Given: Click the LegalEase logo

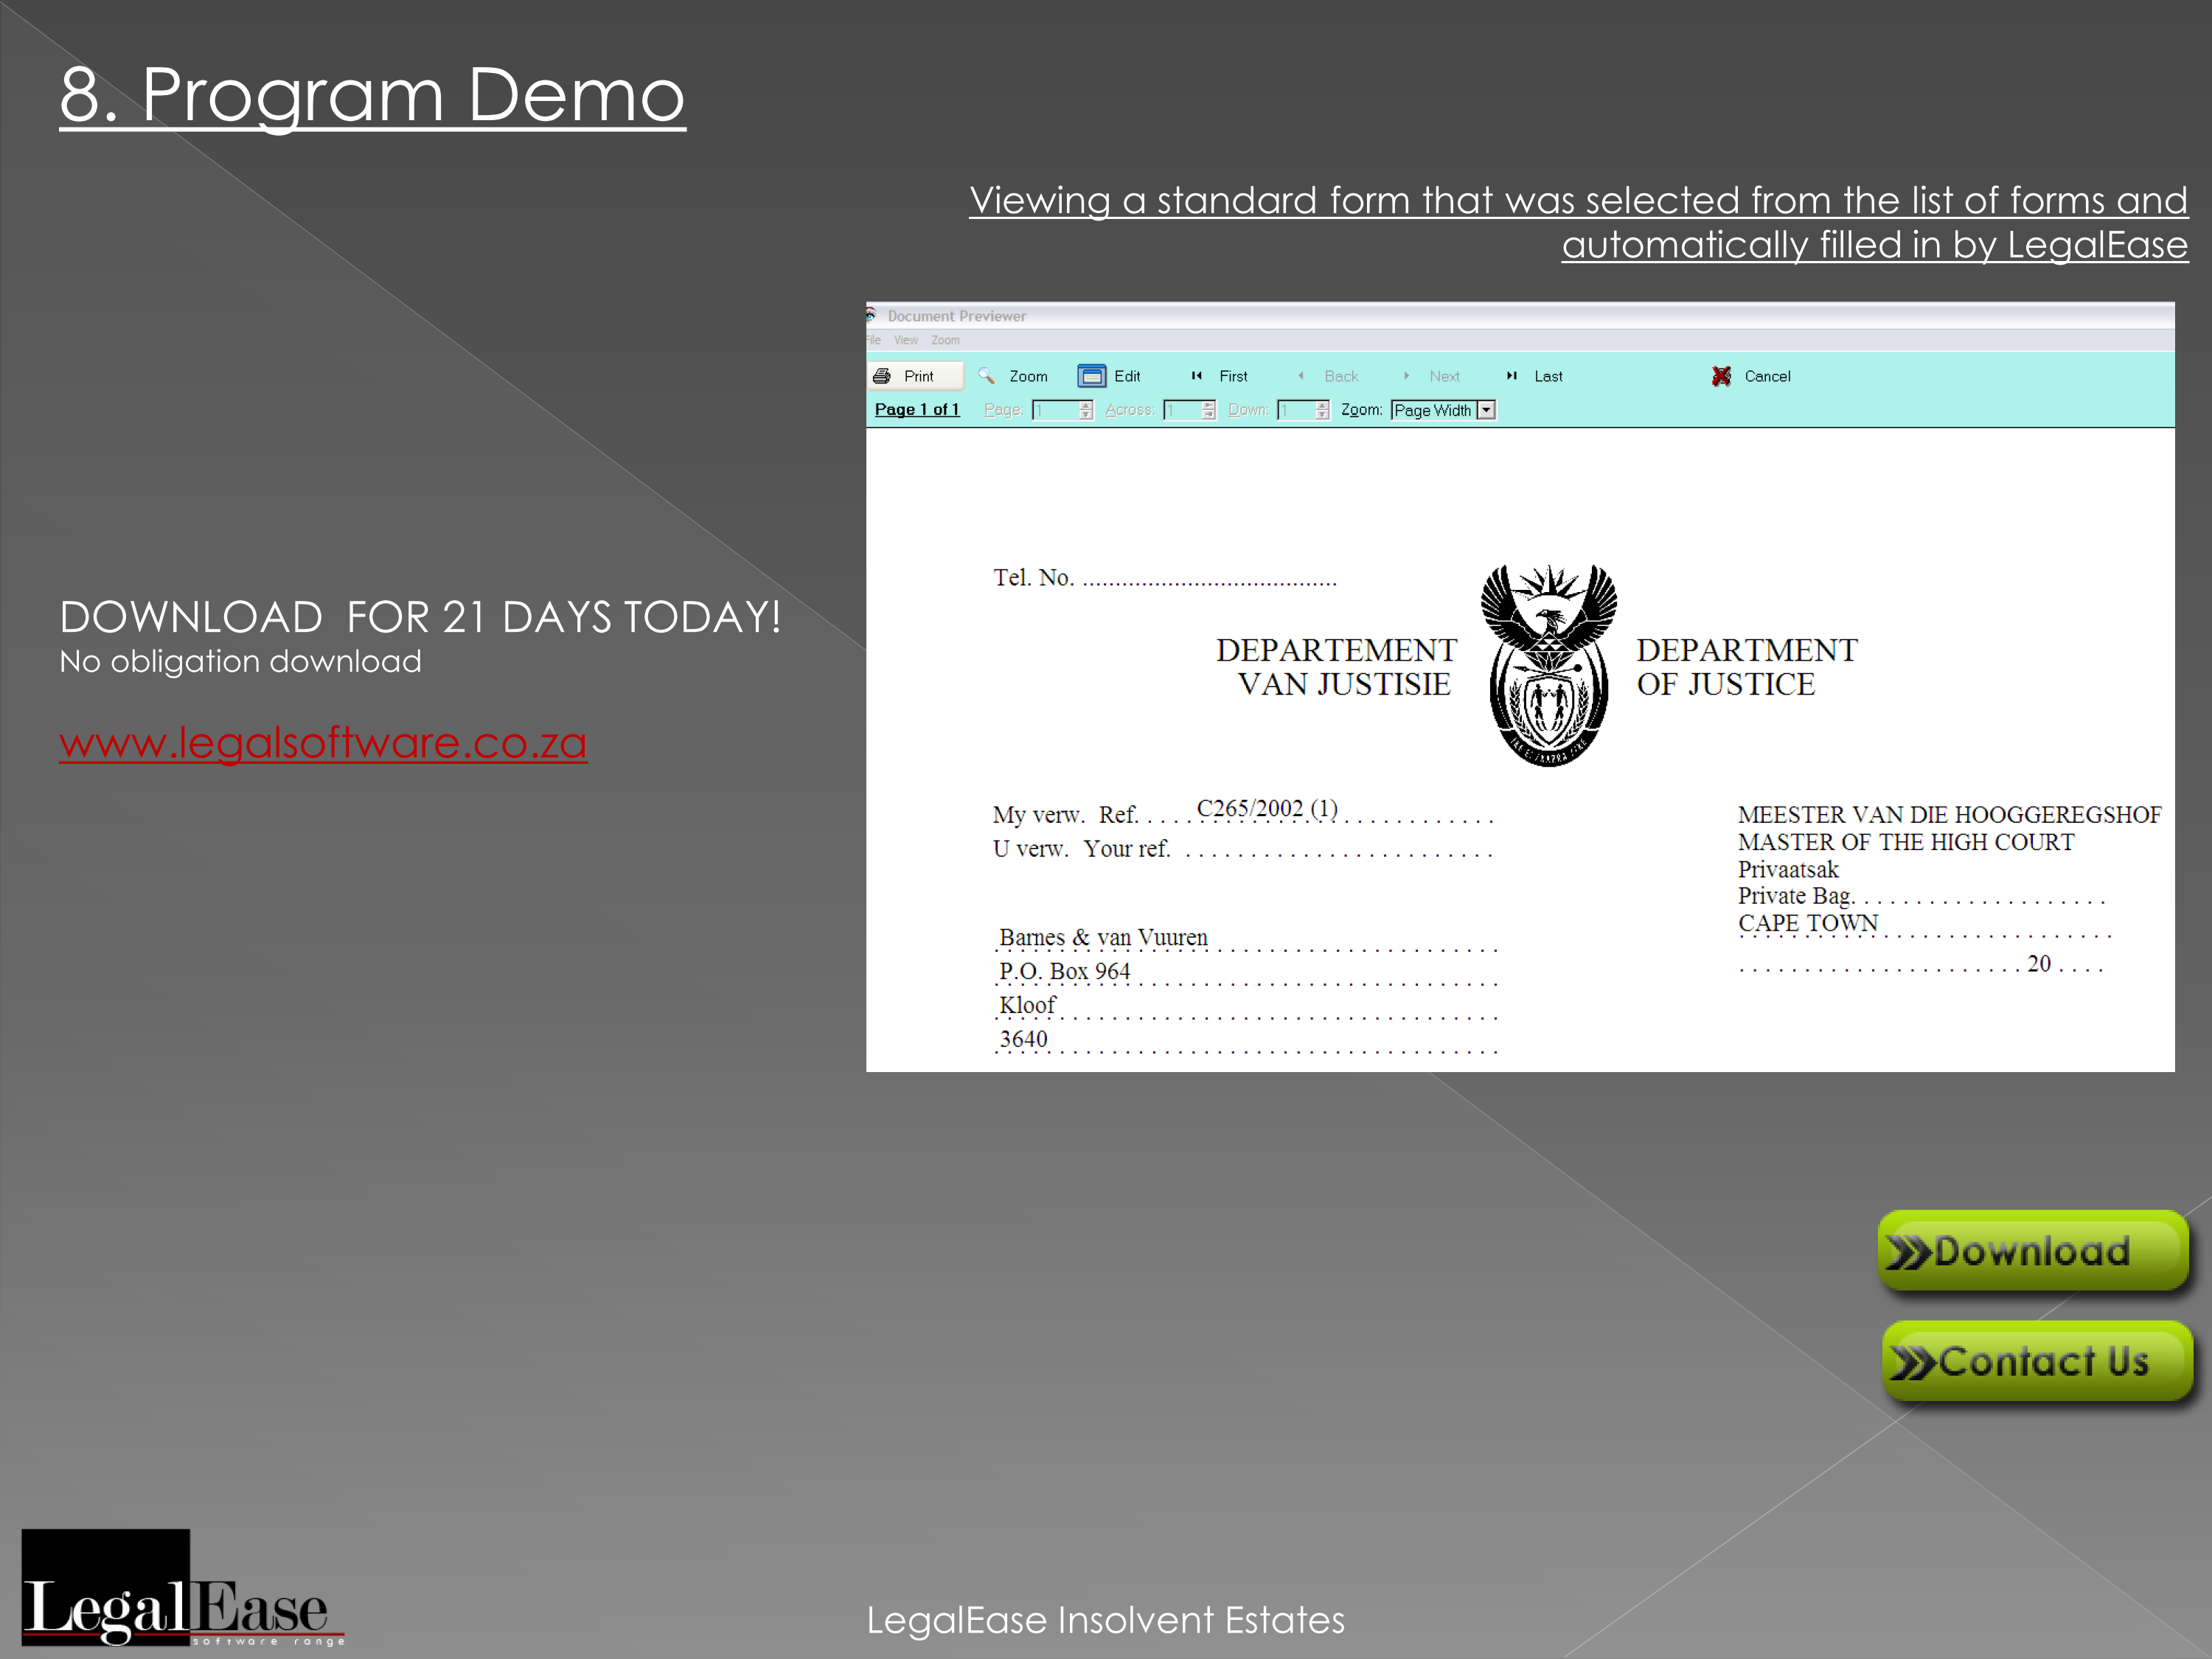Looking at the screenshot, I should click(x=183, y=1588).
